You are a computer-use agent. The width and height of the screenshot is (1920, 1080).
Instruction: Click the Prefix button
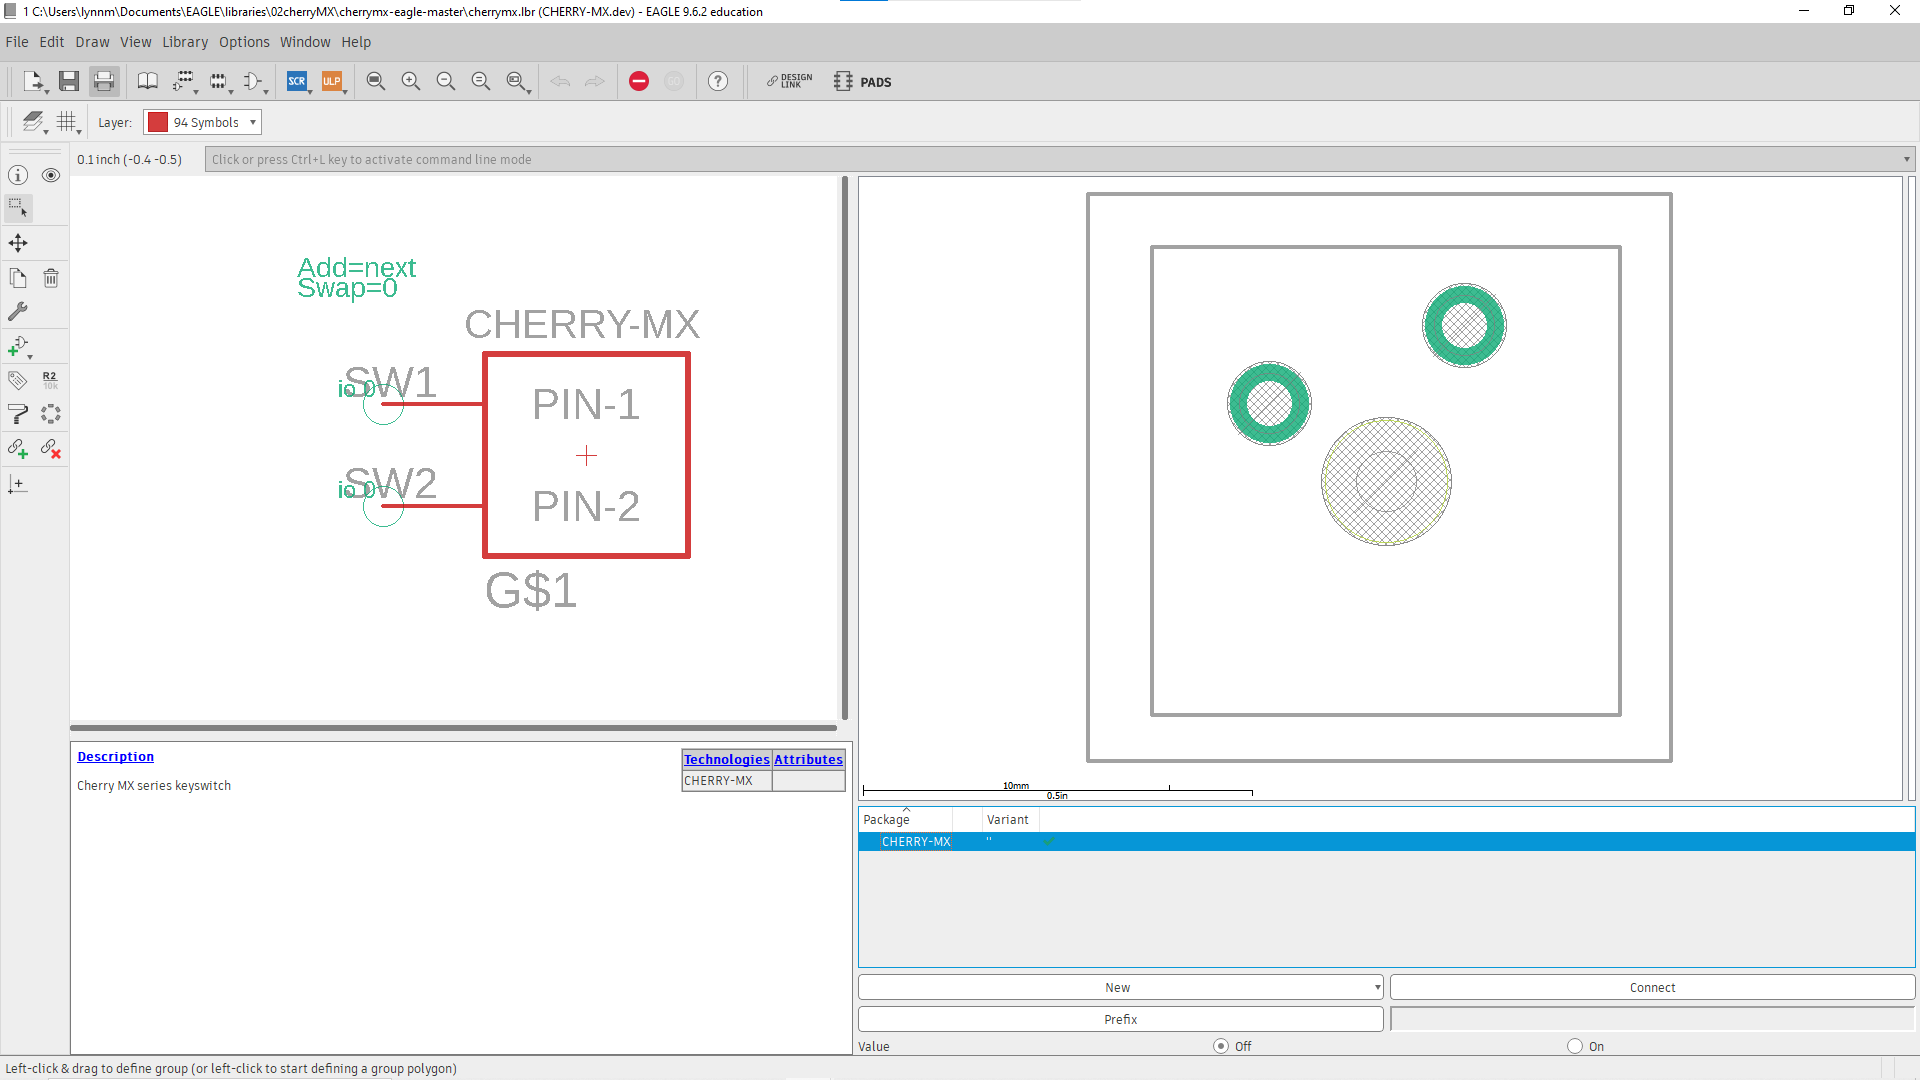pyautogui.click(x=1120, y=1019)
